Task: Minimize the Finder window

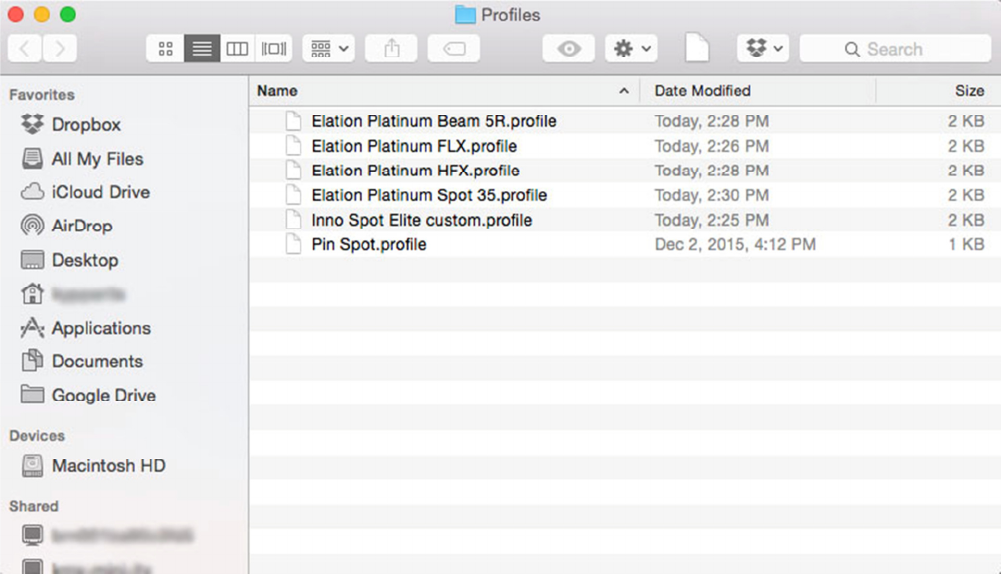Action: 42,15
